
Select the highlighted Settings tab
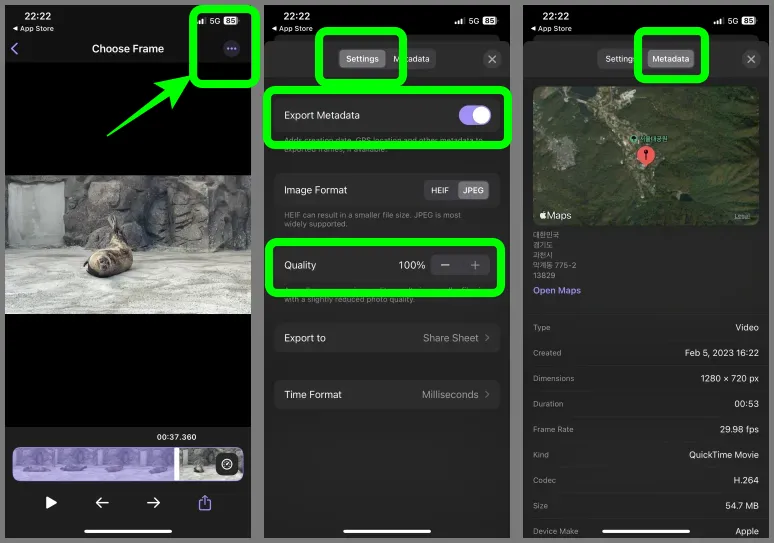(362, 59)
